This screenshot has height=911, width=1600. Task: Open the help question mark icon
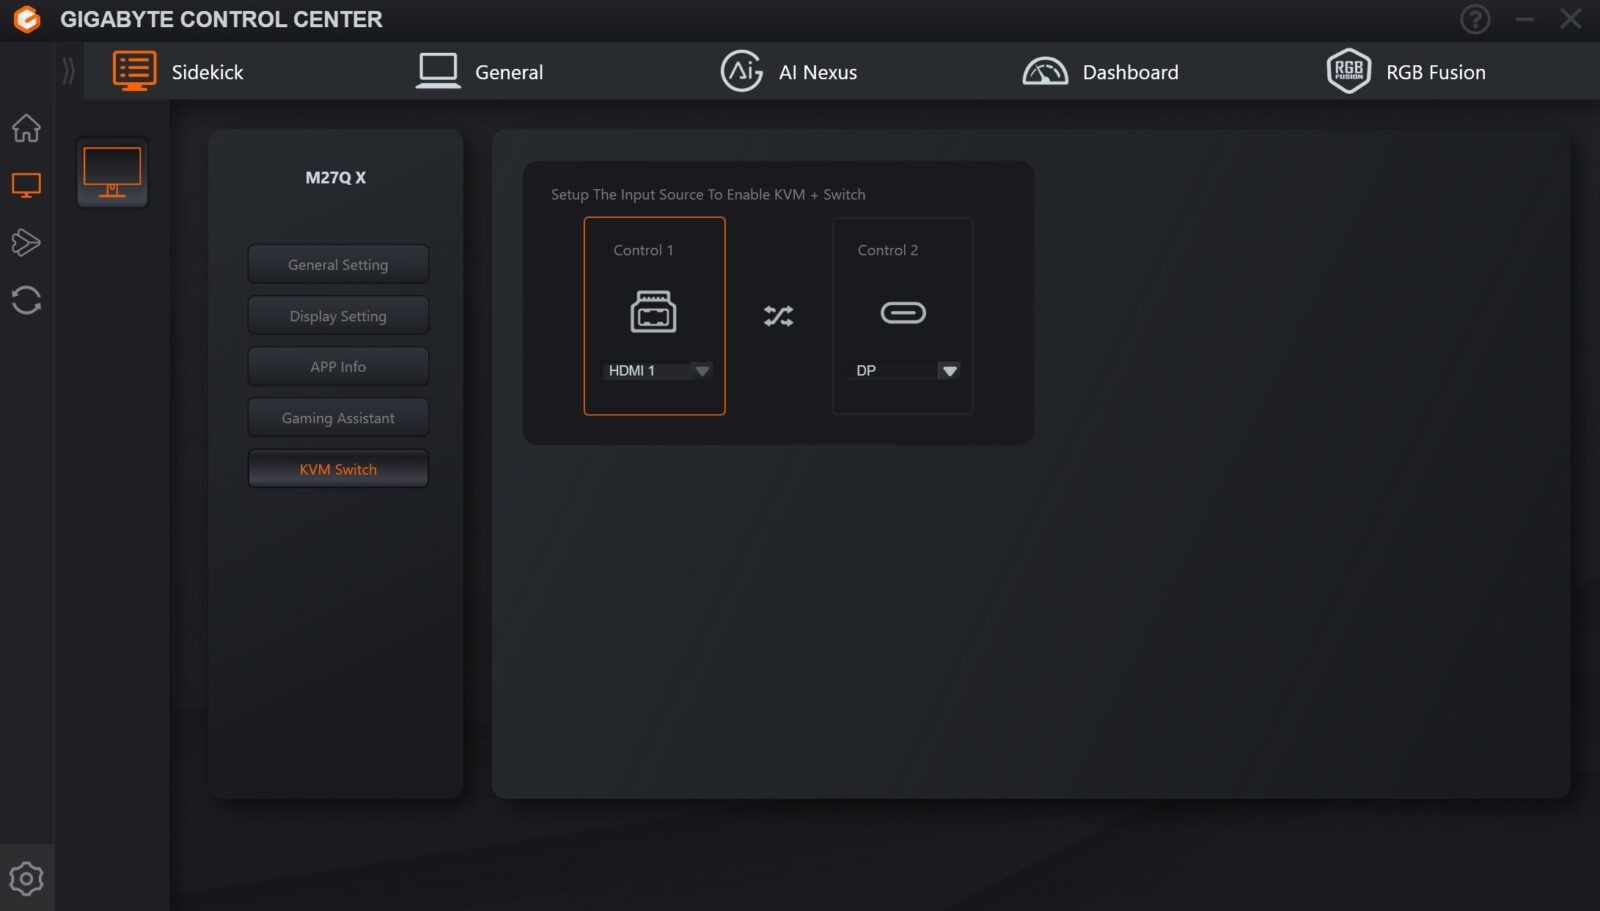[x=1474, y=19]
